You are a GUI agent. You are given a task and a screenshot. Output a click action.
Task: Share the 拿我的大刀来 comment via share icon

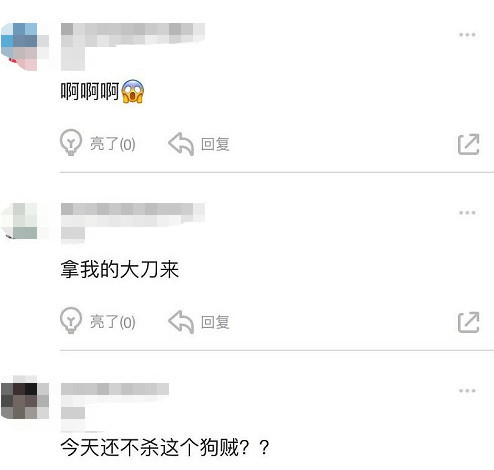click(x=469, y=322)
